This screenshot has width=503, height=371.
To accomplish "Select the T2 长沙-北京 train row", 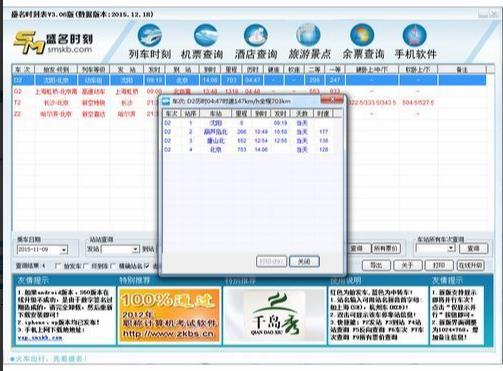I will (x=84, y=103).
